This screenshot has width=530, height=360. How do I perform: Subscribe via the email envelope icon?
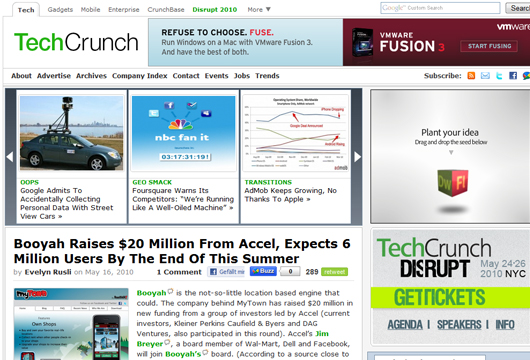tap(485, 76)
